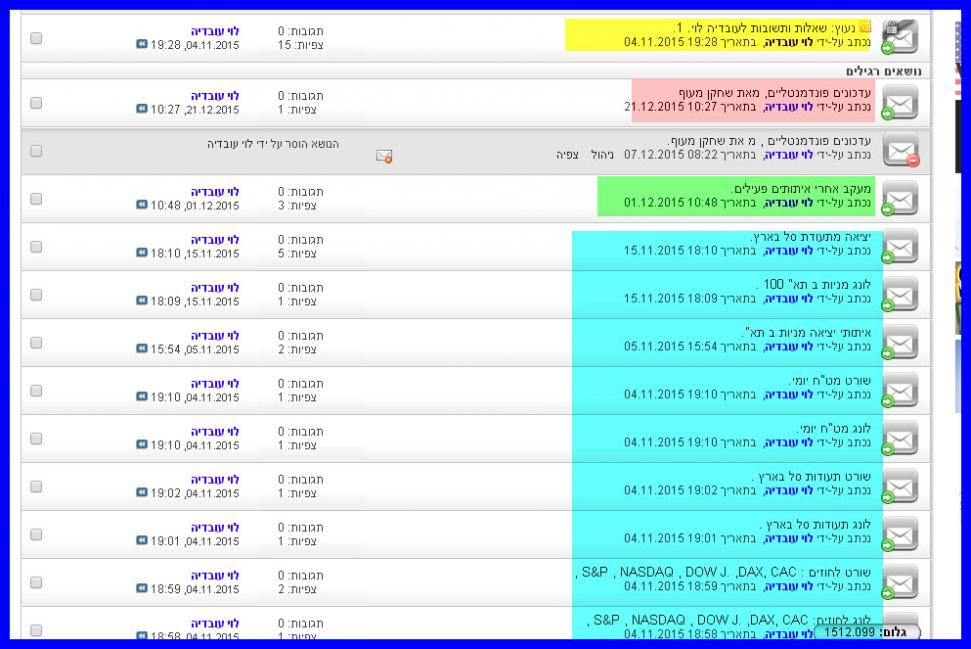The width and height of the screenshot is (971, 649).
Task: Click last-post arrow icon next to 01.12.2015 10:48
Action: [x=142, y=205]
